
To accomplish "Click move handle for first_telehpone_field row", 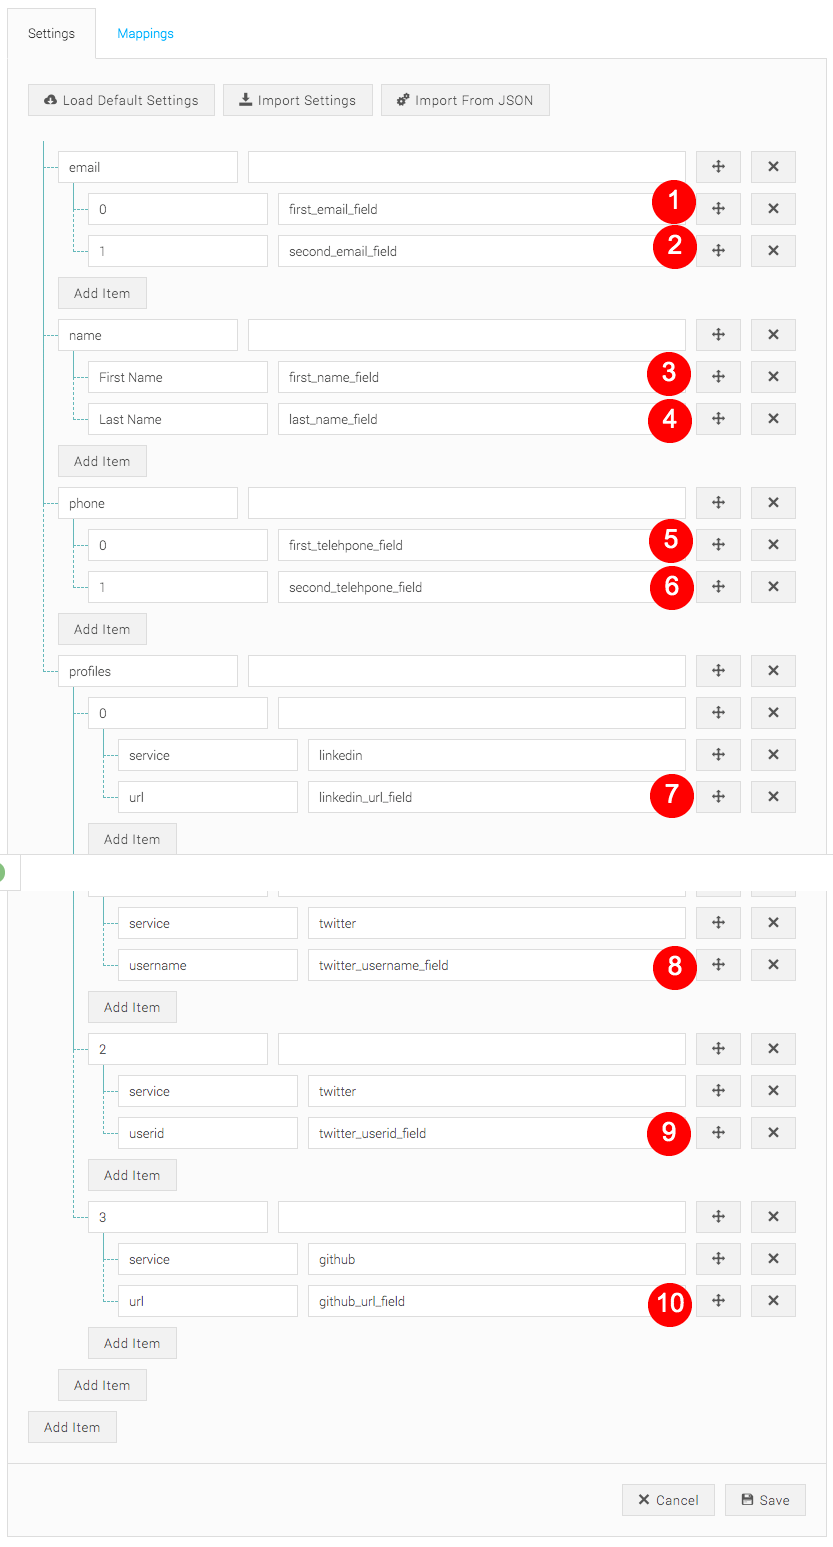I will [x=718, y=545].
